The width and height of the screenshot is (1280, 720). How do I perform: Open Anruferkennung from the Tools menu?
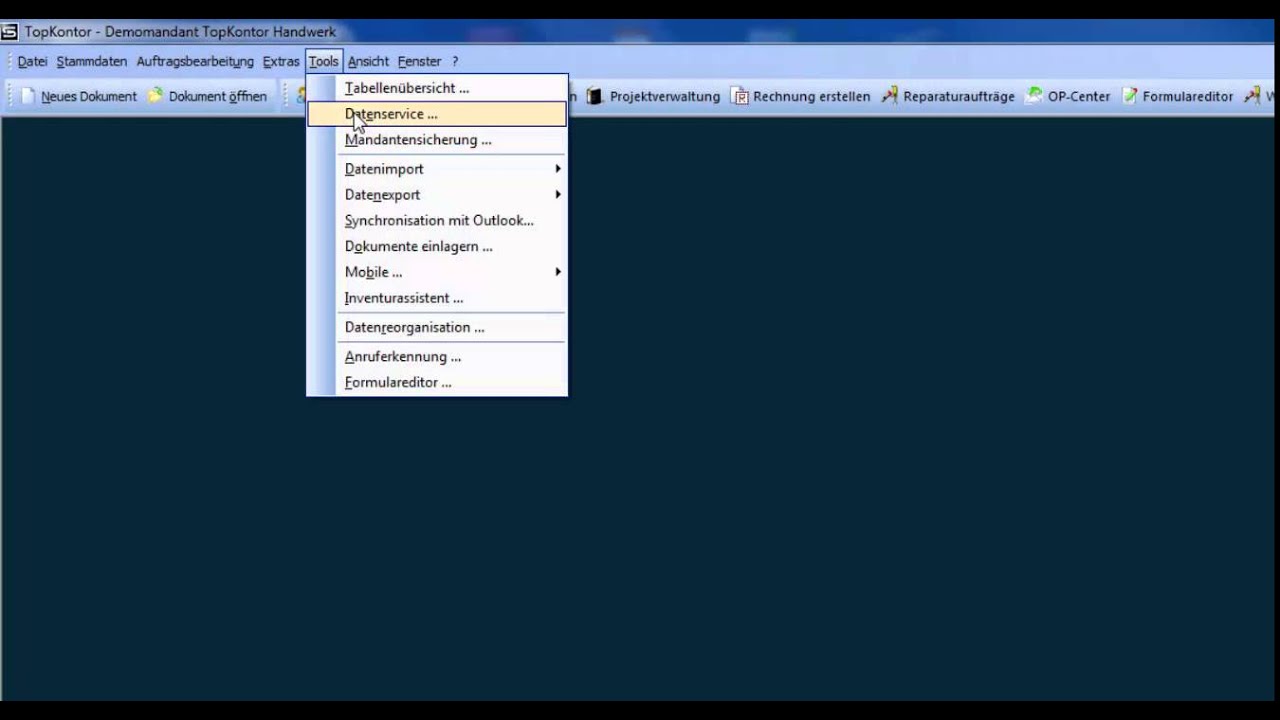[x=437, y=356]
